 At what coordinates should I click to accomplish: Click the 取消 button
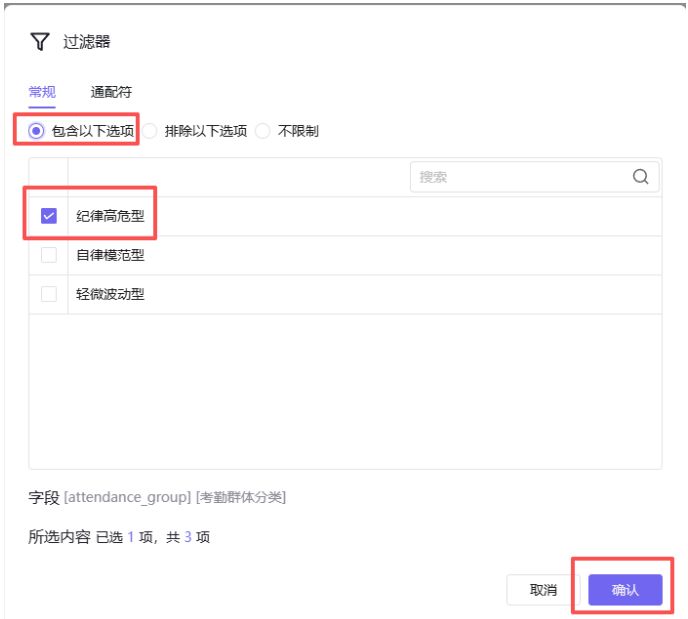(x=543, y=590)
